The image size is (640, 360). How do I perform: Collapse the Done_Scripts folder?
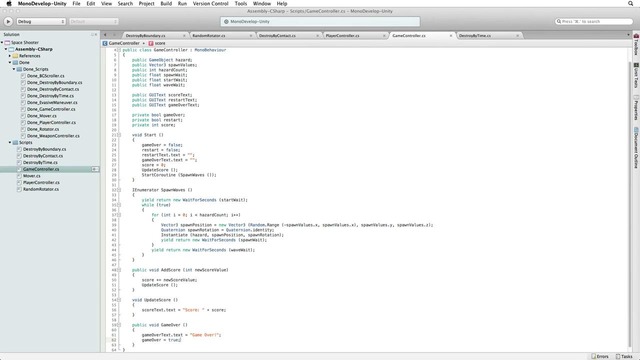click(x=14, y=69)
